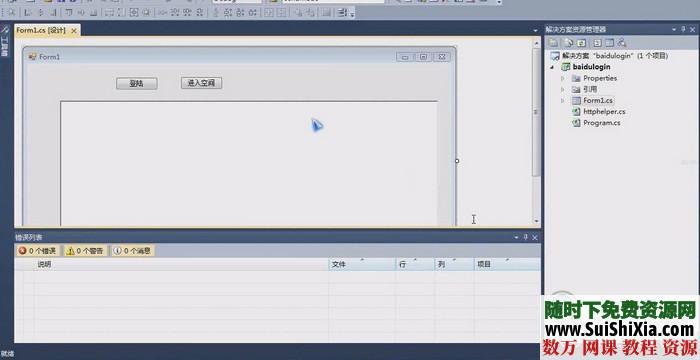
Task: Click the Make Same Width icon
Action: click(108, 13)
